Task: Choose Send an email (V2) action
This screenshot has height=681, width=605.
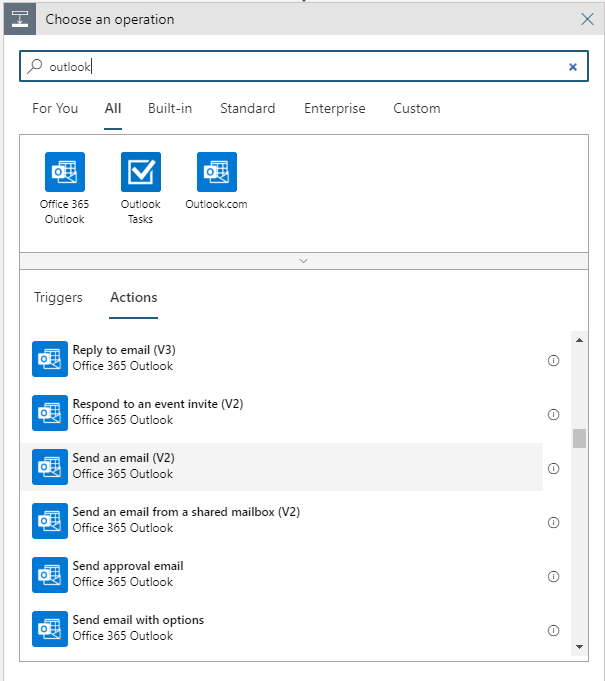Action: [x=282, y=467]
